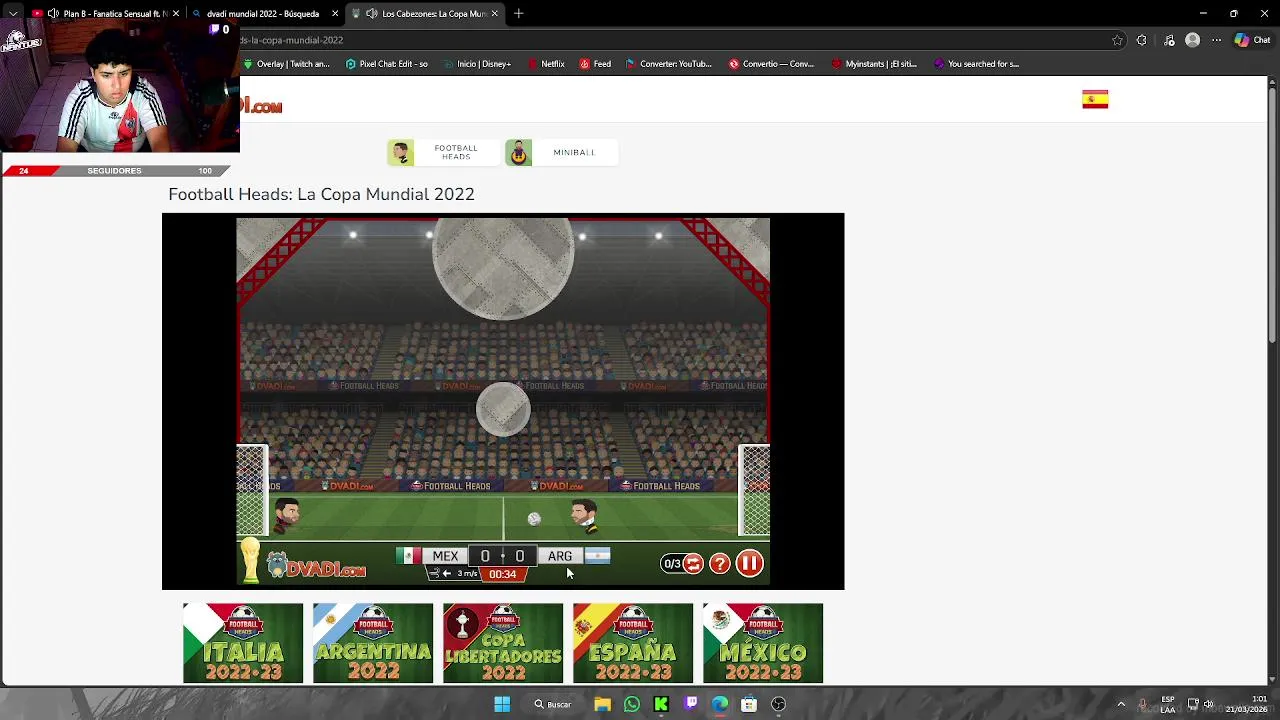Open the Pixel Chat Edit bookmark
This screenshot has height=720, width=1280.
[387, 64]
